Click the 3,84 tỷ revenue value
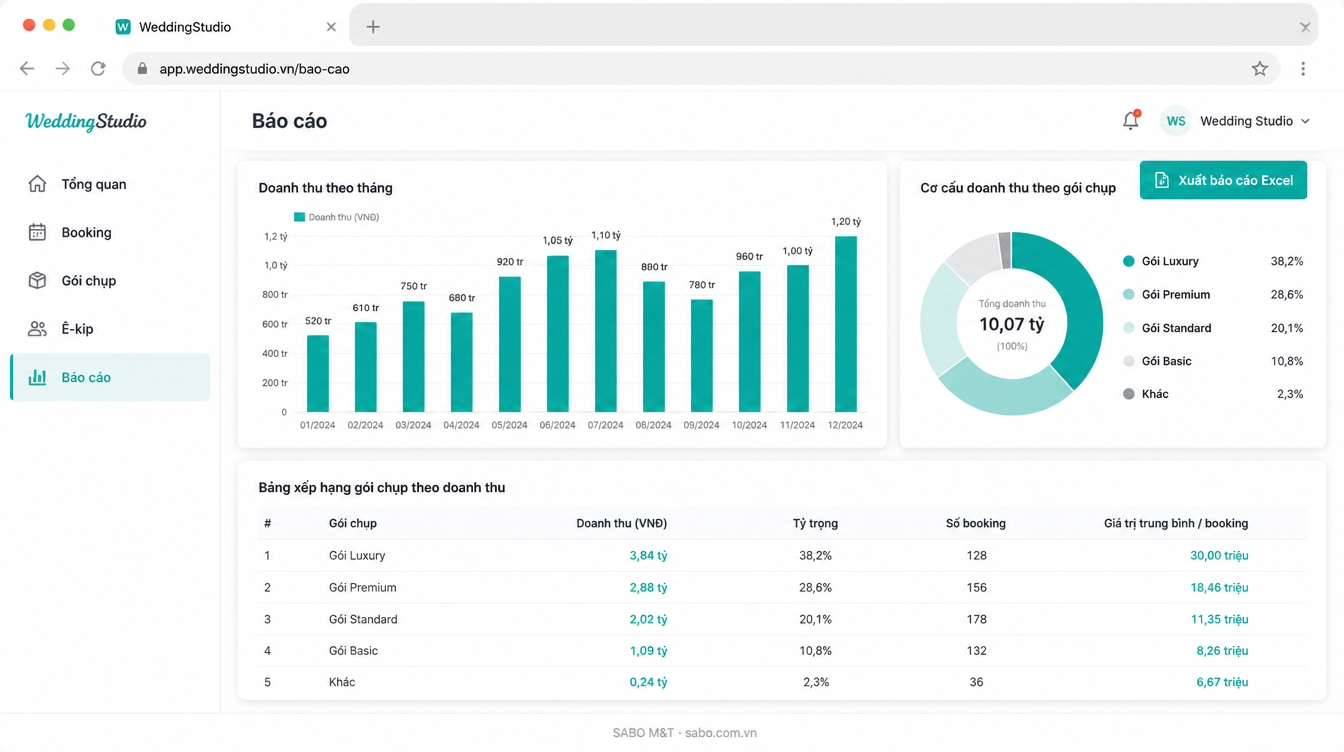Screen dimensions: 1344x752 (648, 555)
